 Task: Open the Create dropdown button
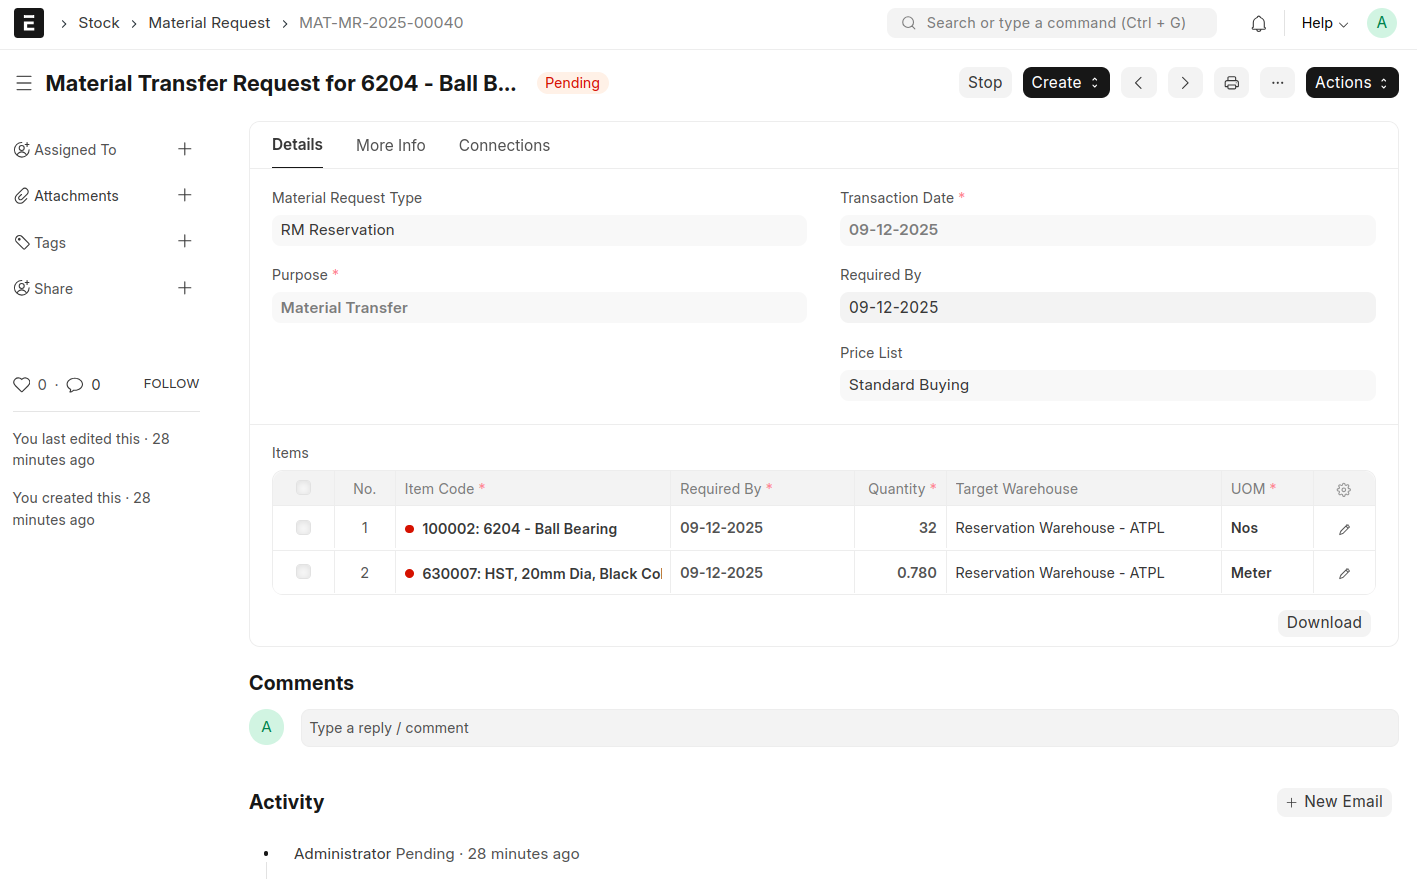pyautogui.click(x=1065, y=83)
